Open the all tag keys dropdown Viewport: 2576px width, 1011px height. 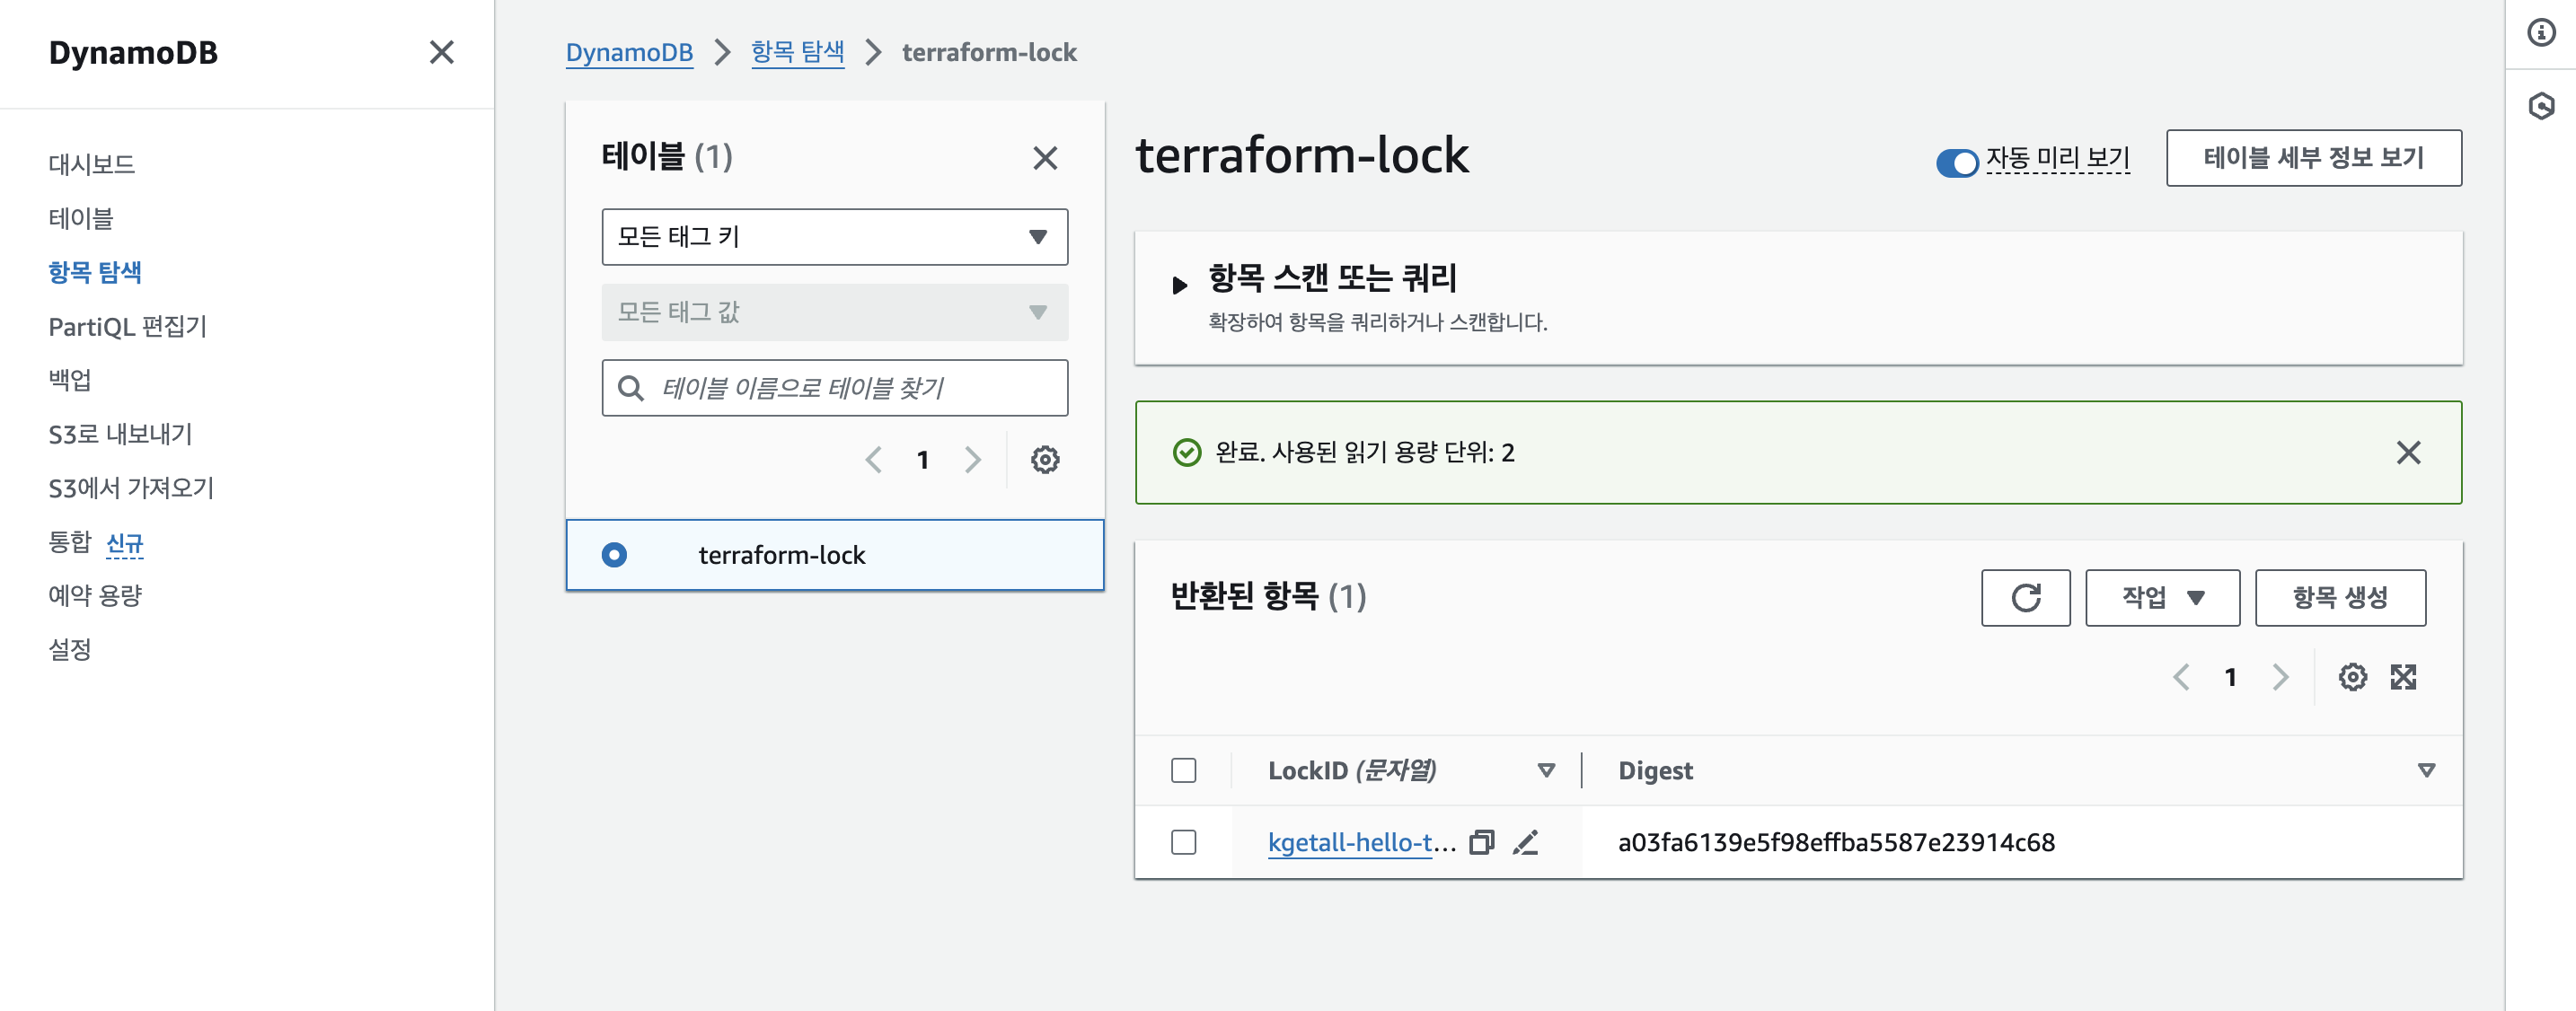[834, 237]
